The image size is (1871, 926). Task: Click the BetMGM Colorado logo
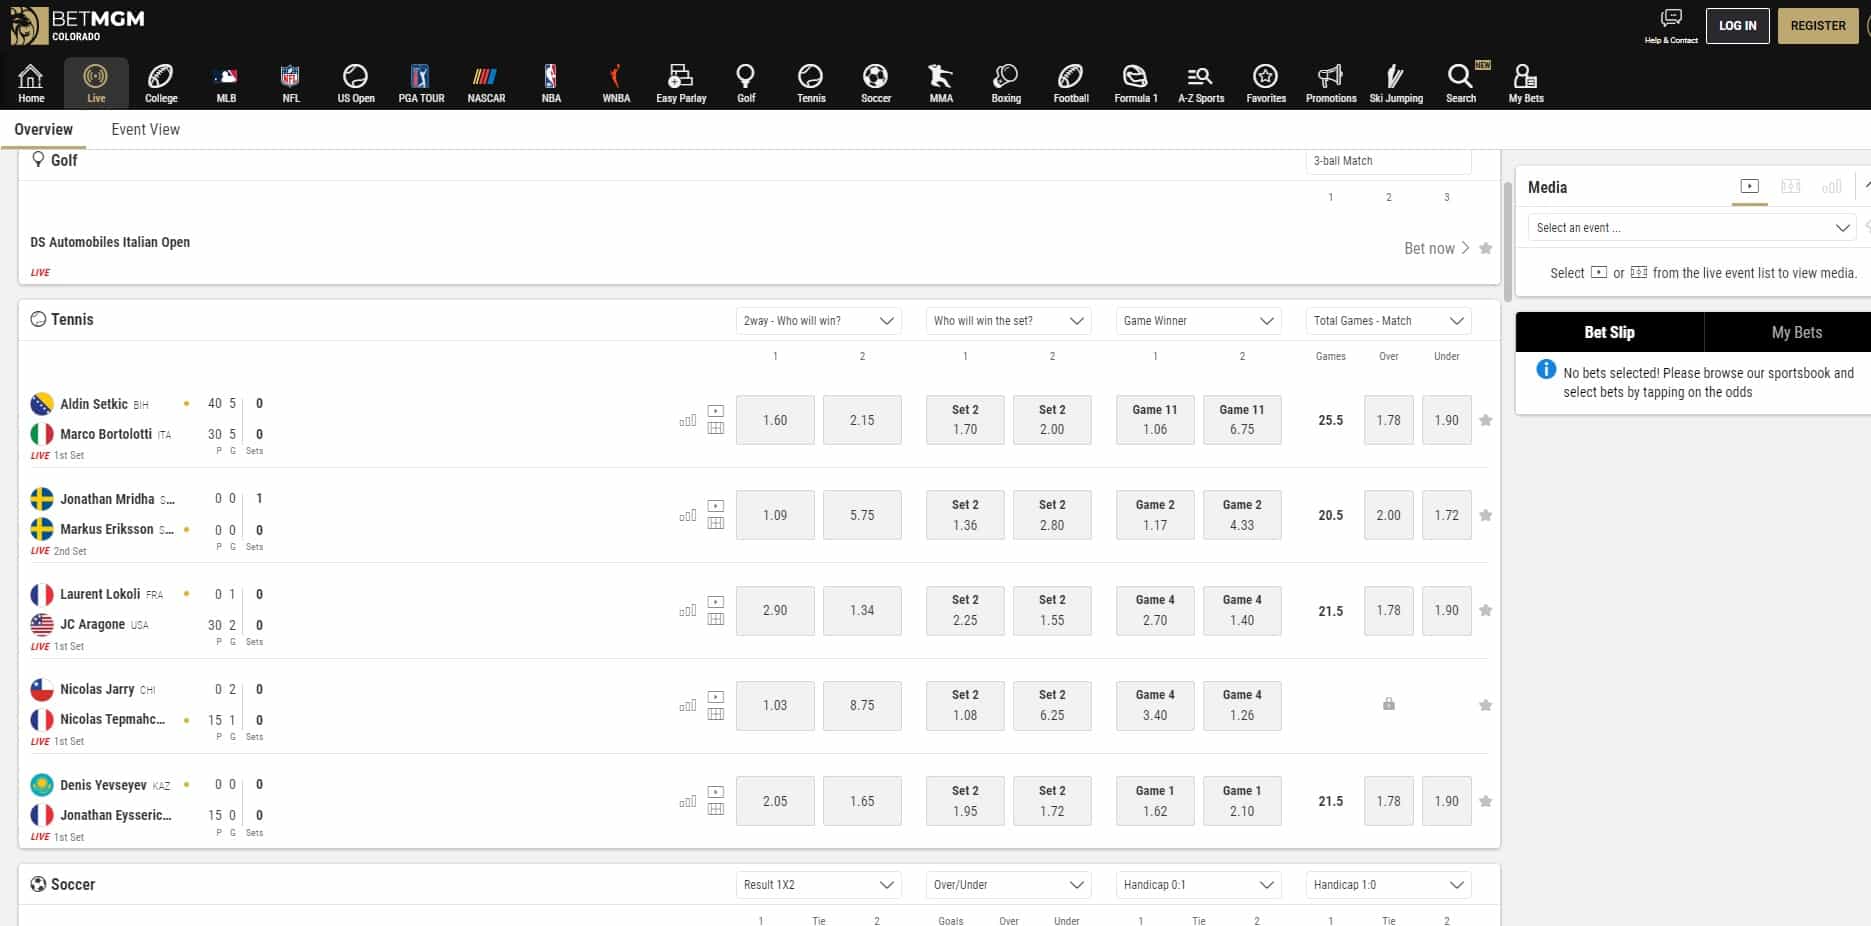tap(78, 25)
